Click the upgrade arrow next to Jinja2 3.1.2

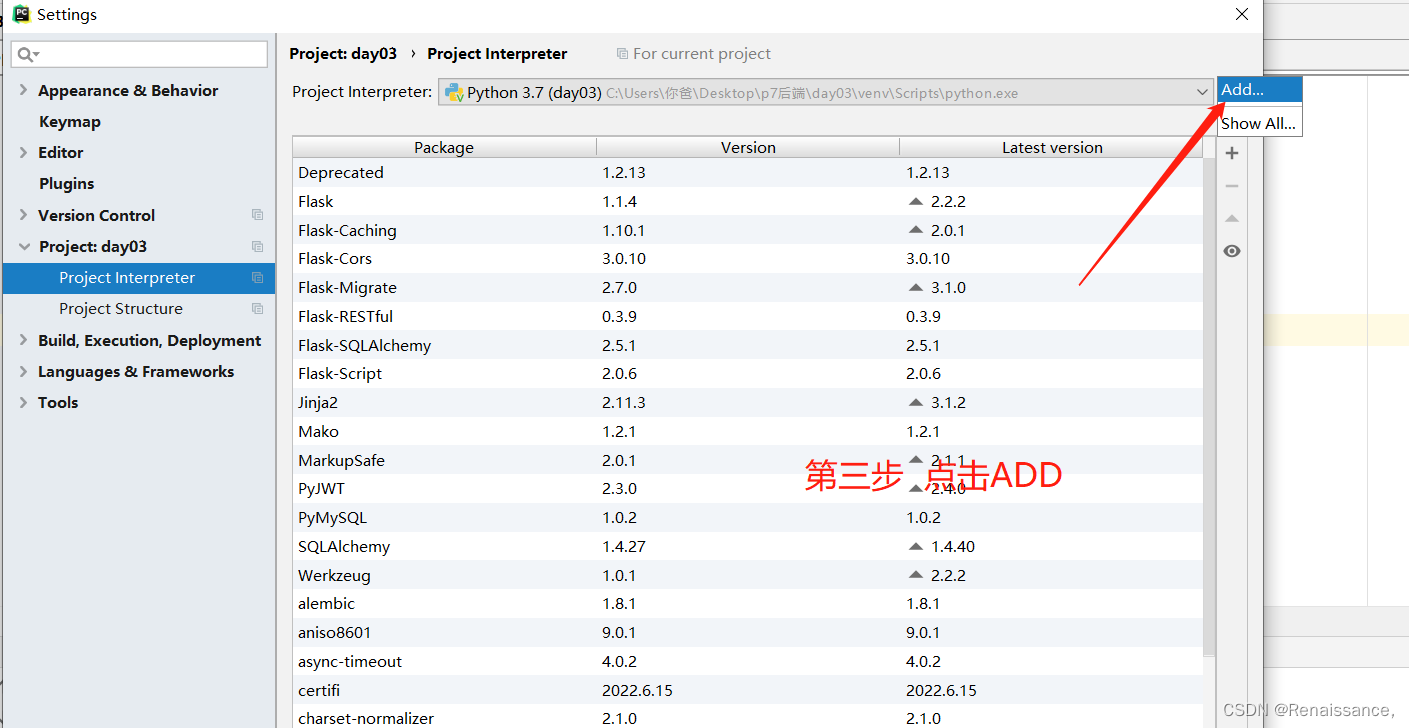pyautogui.click(x=915, y=402)
